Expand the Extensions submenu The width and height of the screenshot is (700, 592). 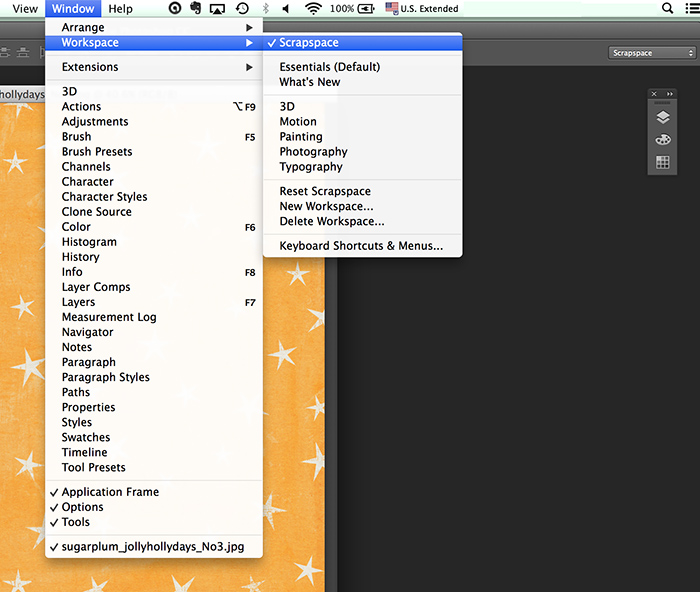pos(154,67)
